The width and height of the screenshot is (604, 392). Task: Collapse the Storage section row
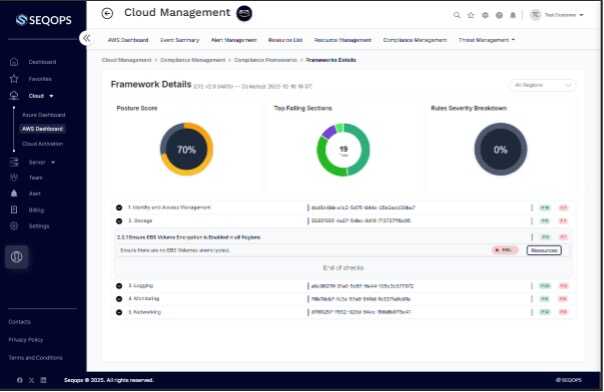click(x=119, y=221)
